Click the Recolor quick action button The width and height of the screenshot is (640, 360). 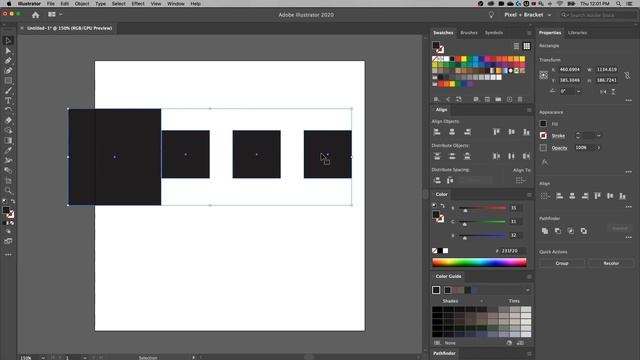611,264
